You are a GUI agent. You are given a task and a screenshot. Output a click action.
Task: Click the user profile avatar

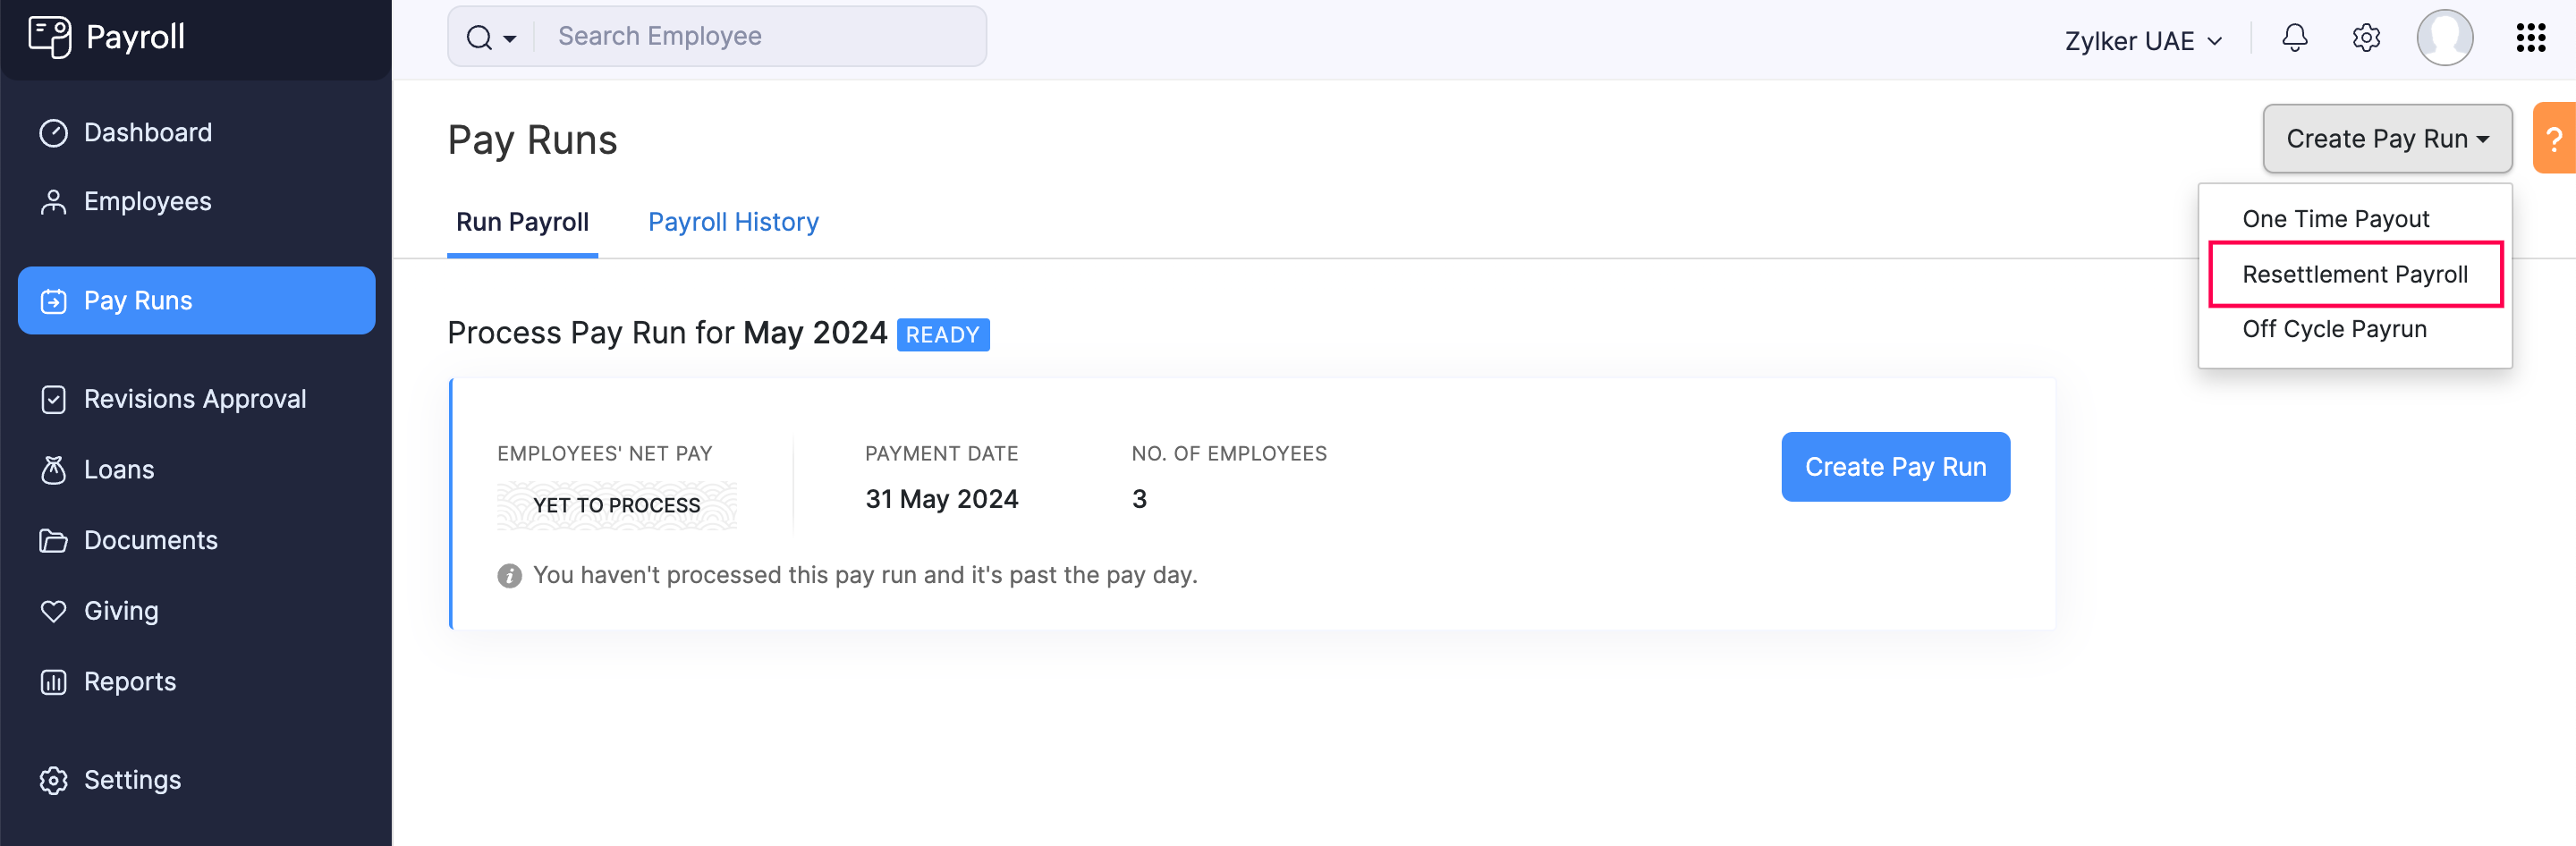point(2444,38)
